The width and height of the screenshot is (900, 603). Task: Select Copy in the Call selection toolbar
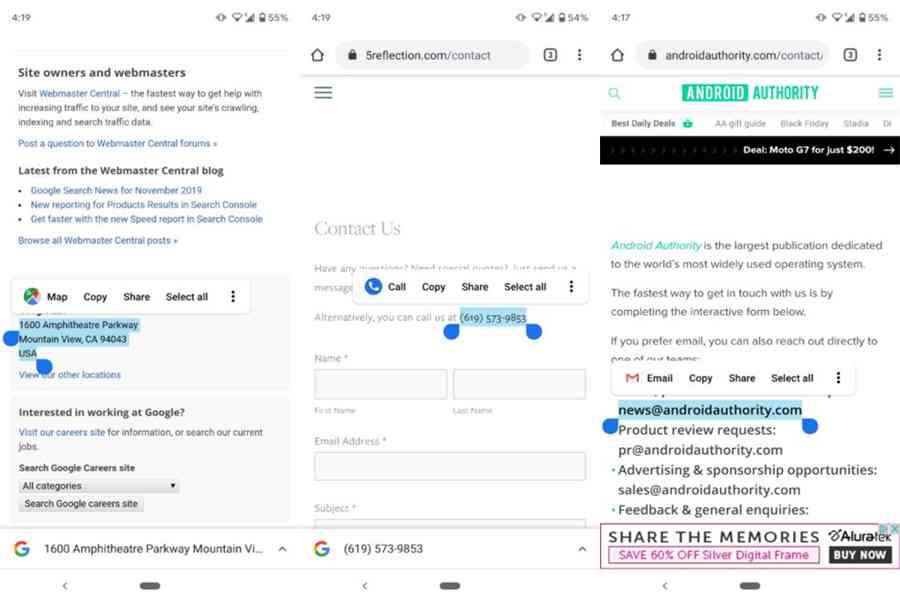click(433, 287)
